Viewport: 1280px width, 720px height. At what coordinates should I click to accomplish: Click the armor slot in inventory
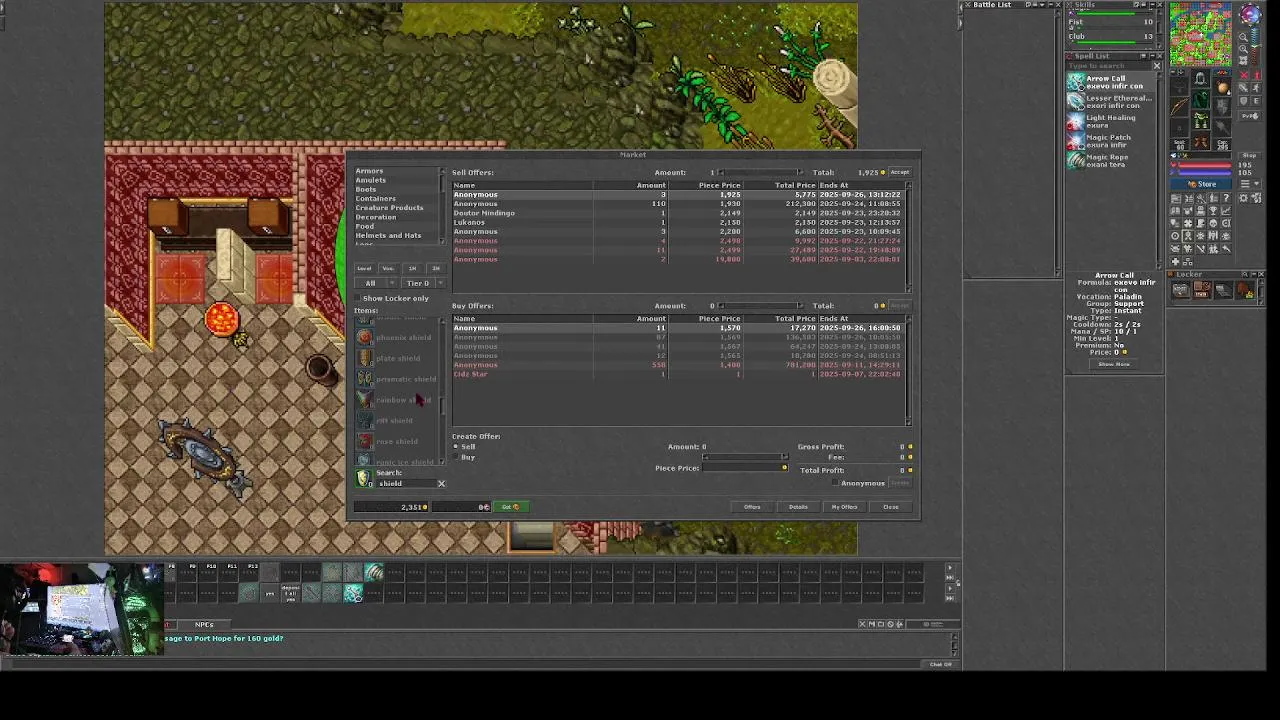click(x=1201, y=101)
